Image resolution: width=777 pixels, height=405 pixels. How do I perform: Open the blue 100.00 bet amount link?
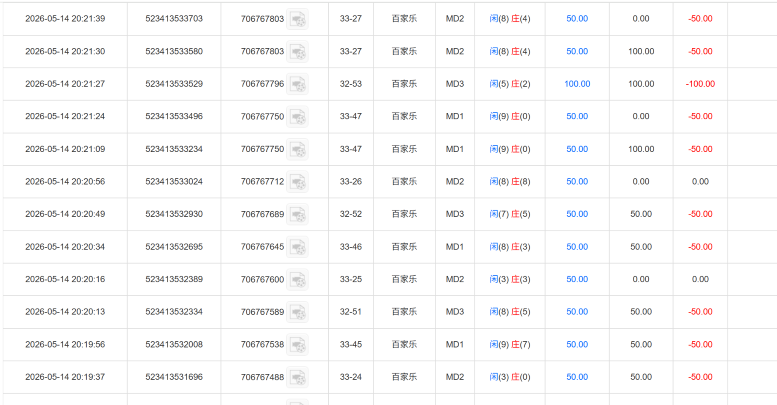coord(577,84)
